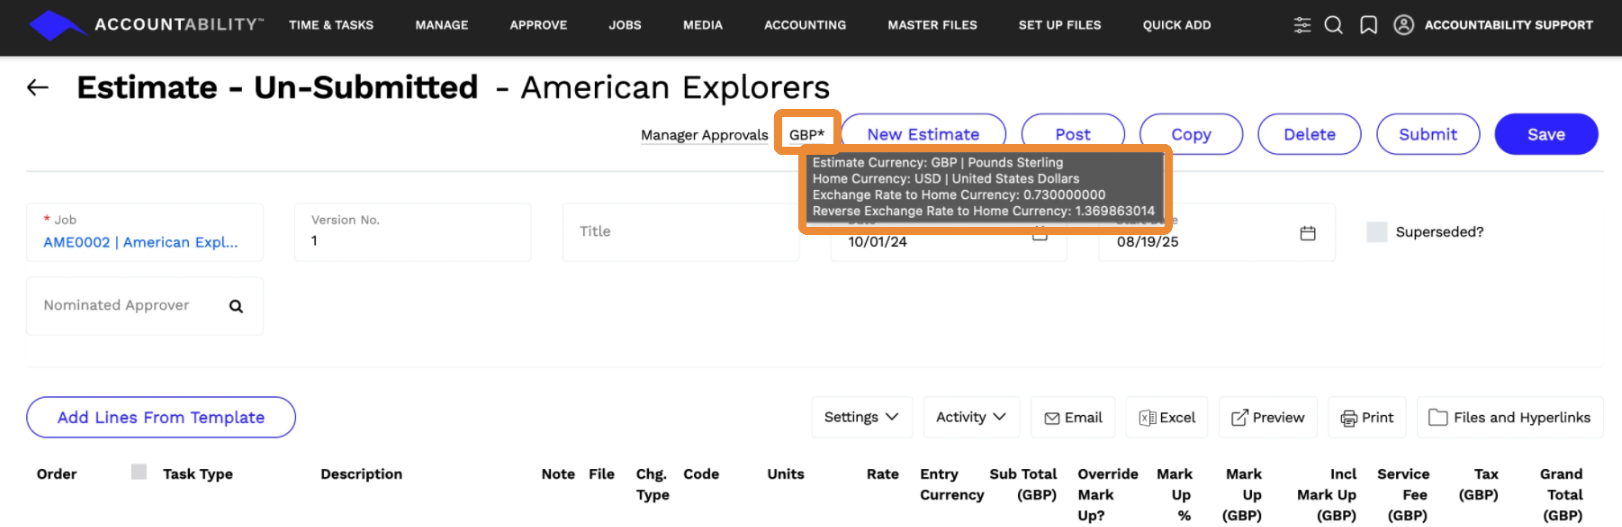Check the select-all box in table header
Image resolution: width=1622 pixels, height=527 pixels.
tap(139, 472)
